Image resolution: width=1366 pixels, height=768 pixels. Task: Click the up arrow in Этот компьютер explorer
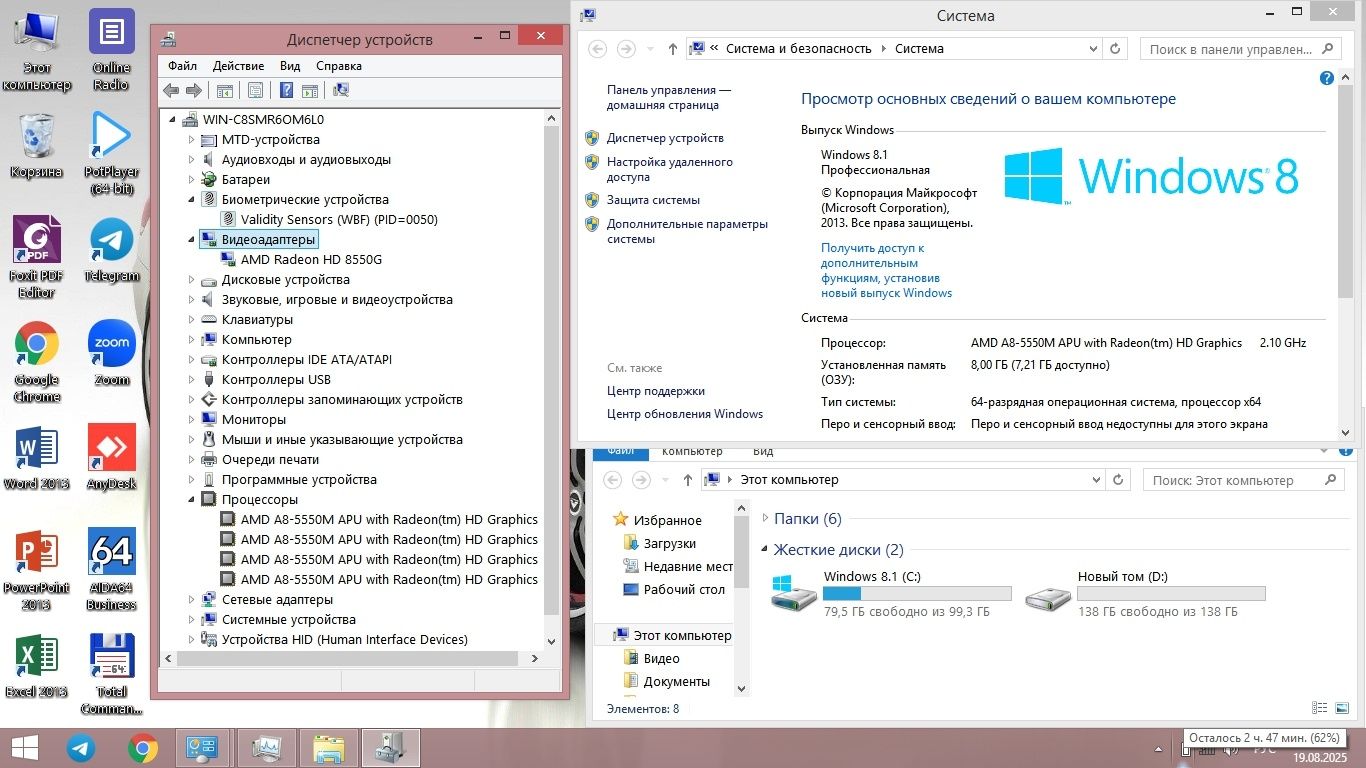point(688,480)
